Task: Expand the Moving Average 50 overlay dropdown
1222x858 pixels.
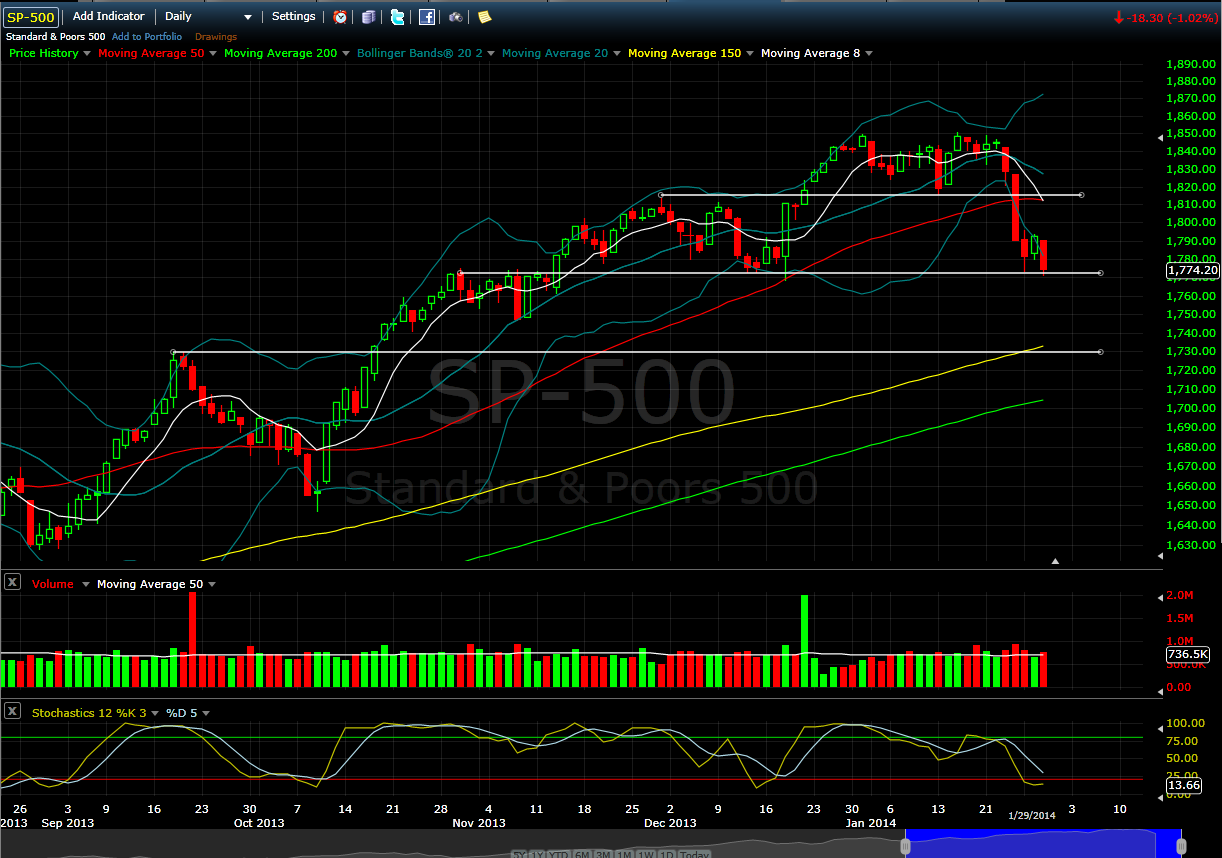Action: [213, 54]
